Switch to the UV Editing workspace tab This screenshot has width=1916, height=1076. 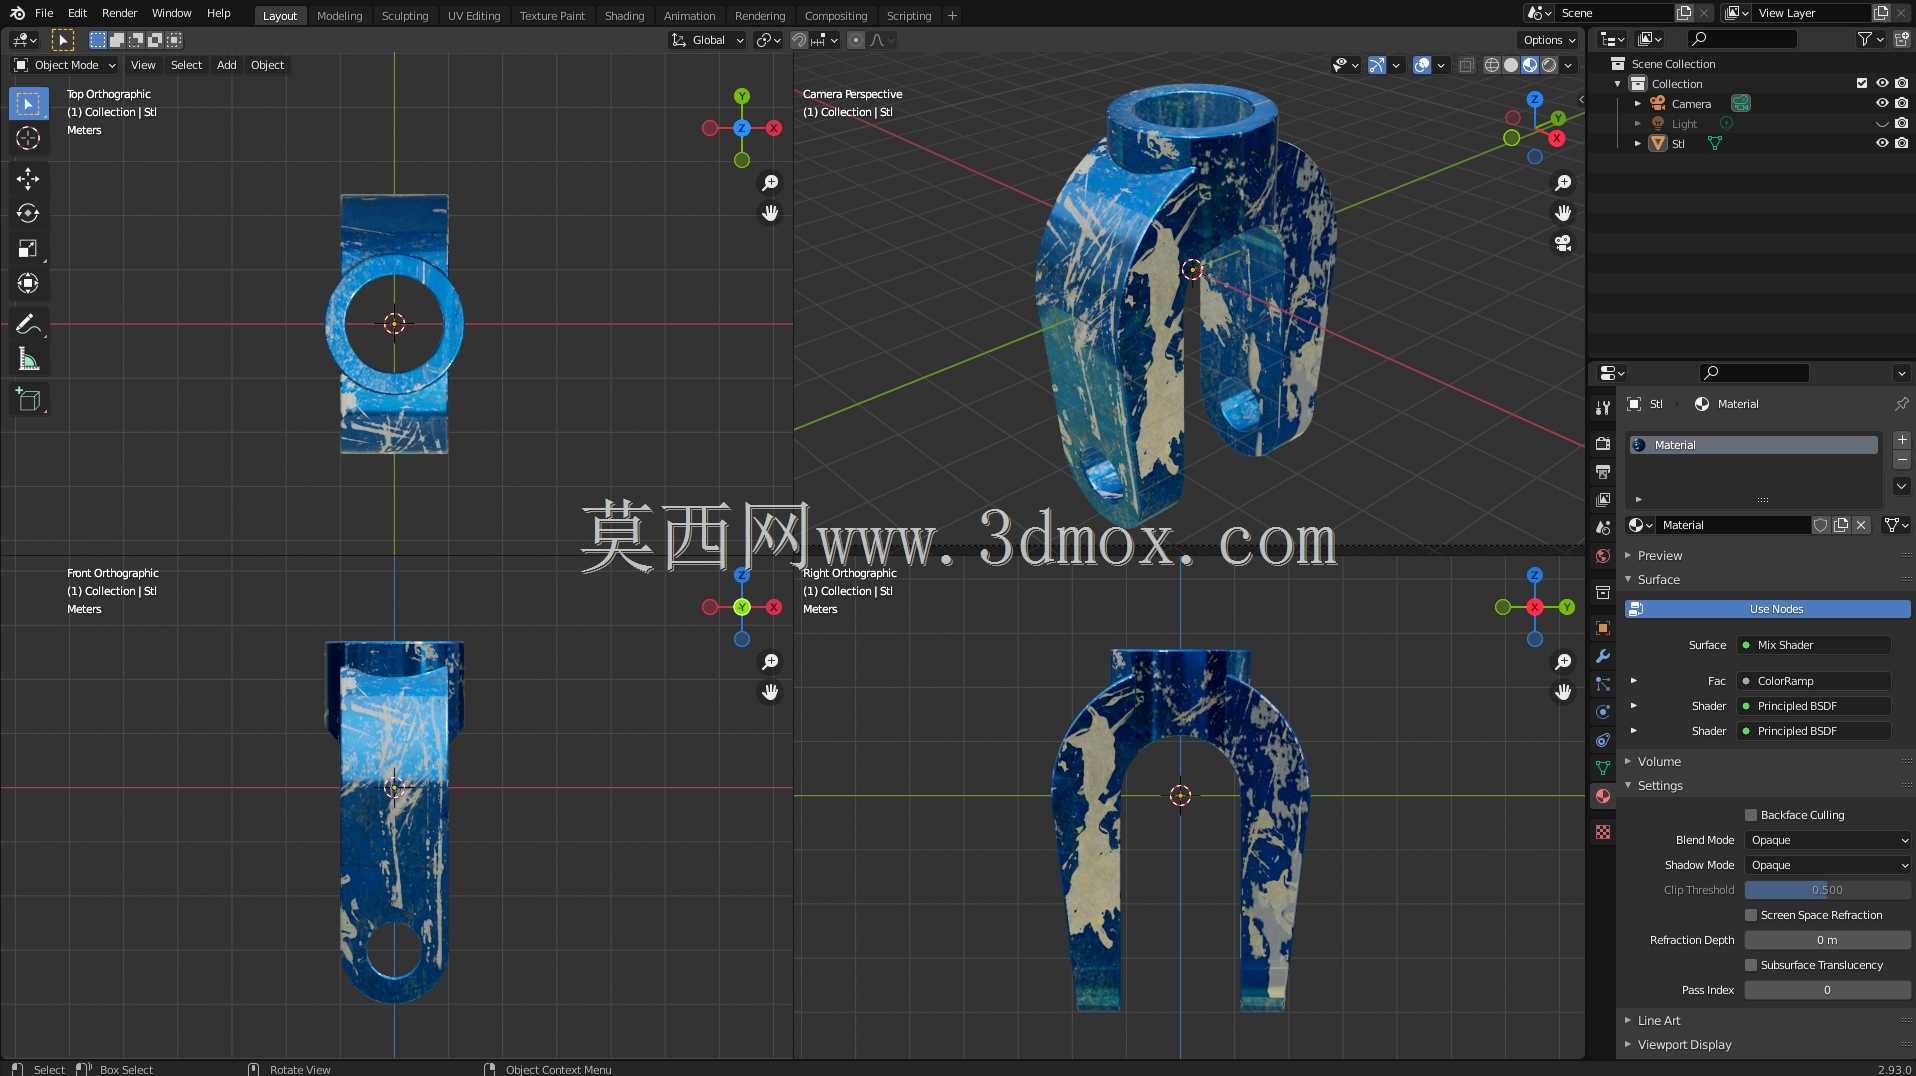[474, 16]
